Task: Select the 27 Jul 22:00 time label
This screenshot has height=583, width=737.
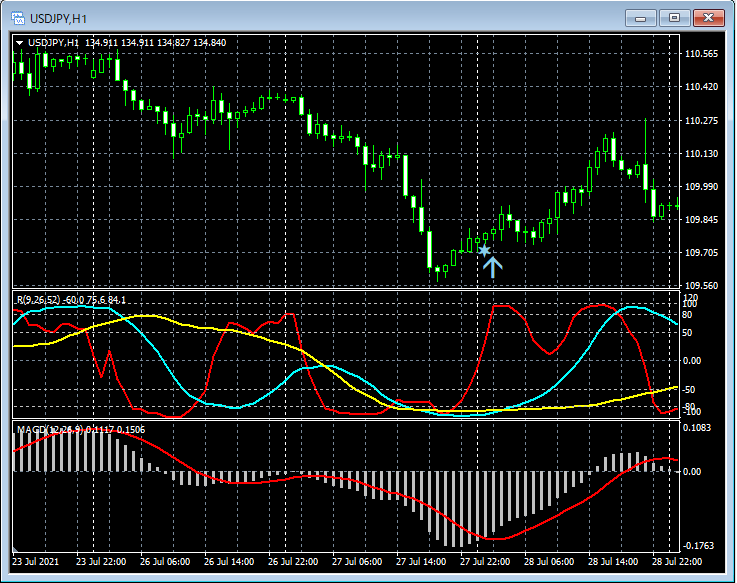Action: [485, 562]
